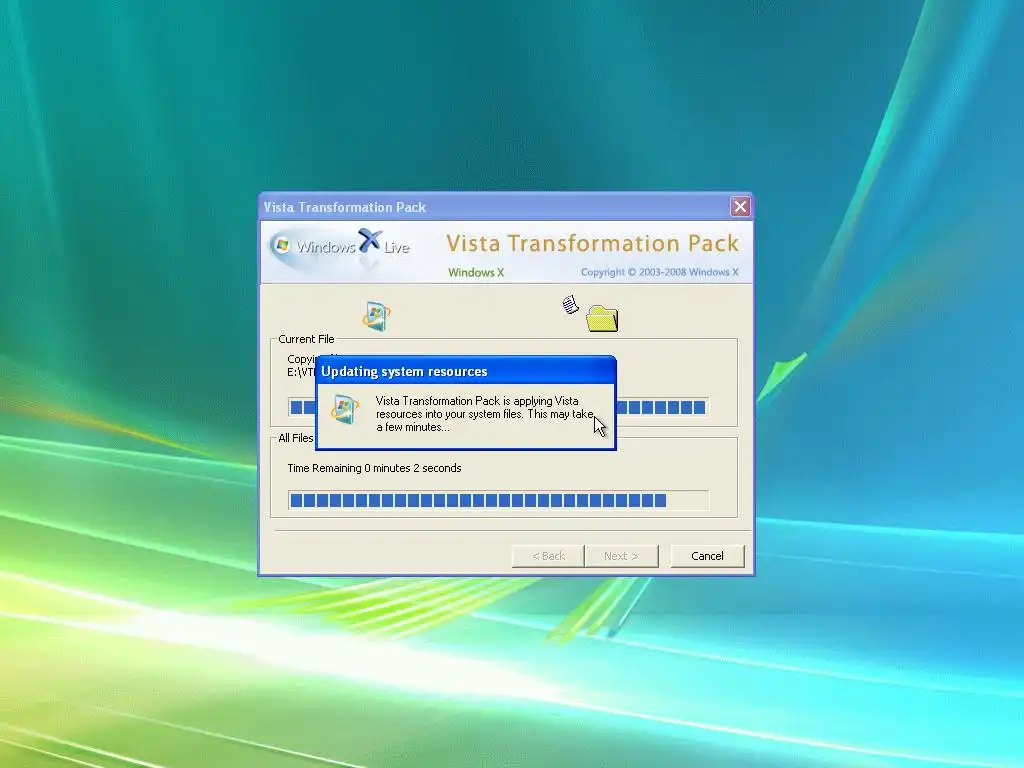
Task: Click the icon in the Updating system resources popup
Action: pos(345,410)
